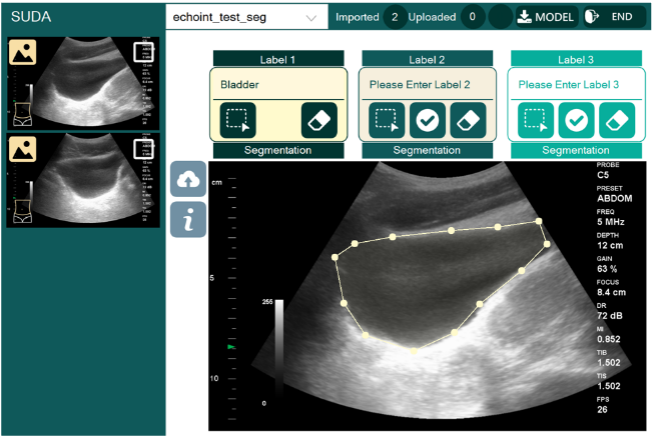Click the MODEL download button
Image resolution: width=653 pixels, height=436 pixels.
[546, 17]
